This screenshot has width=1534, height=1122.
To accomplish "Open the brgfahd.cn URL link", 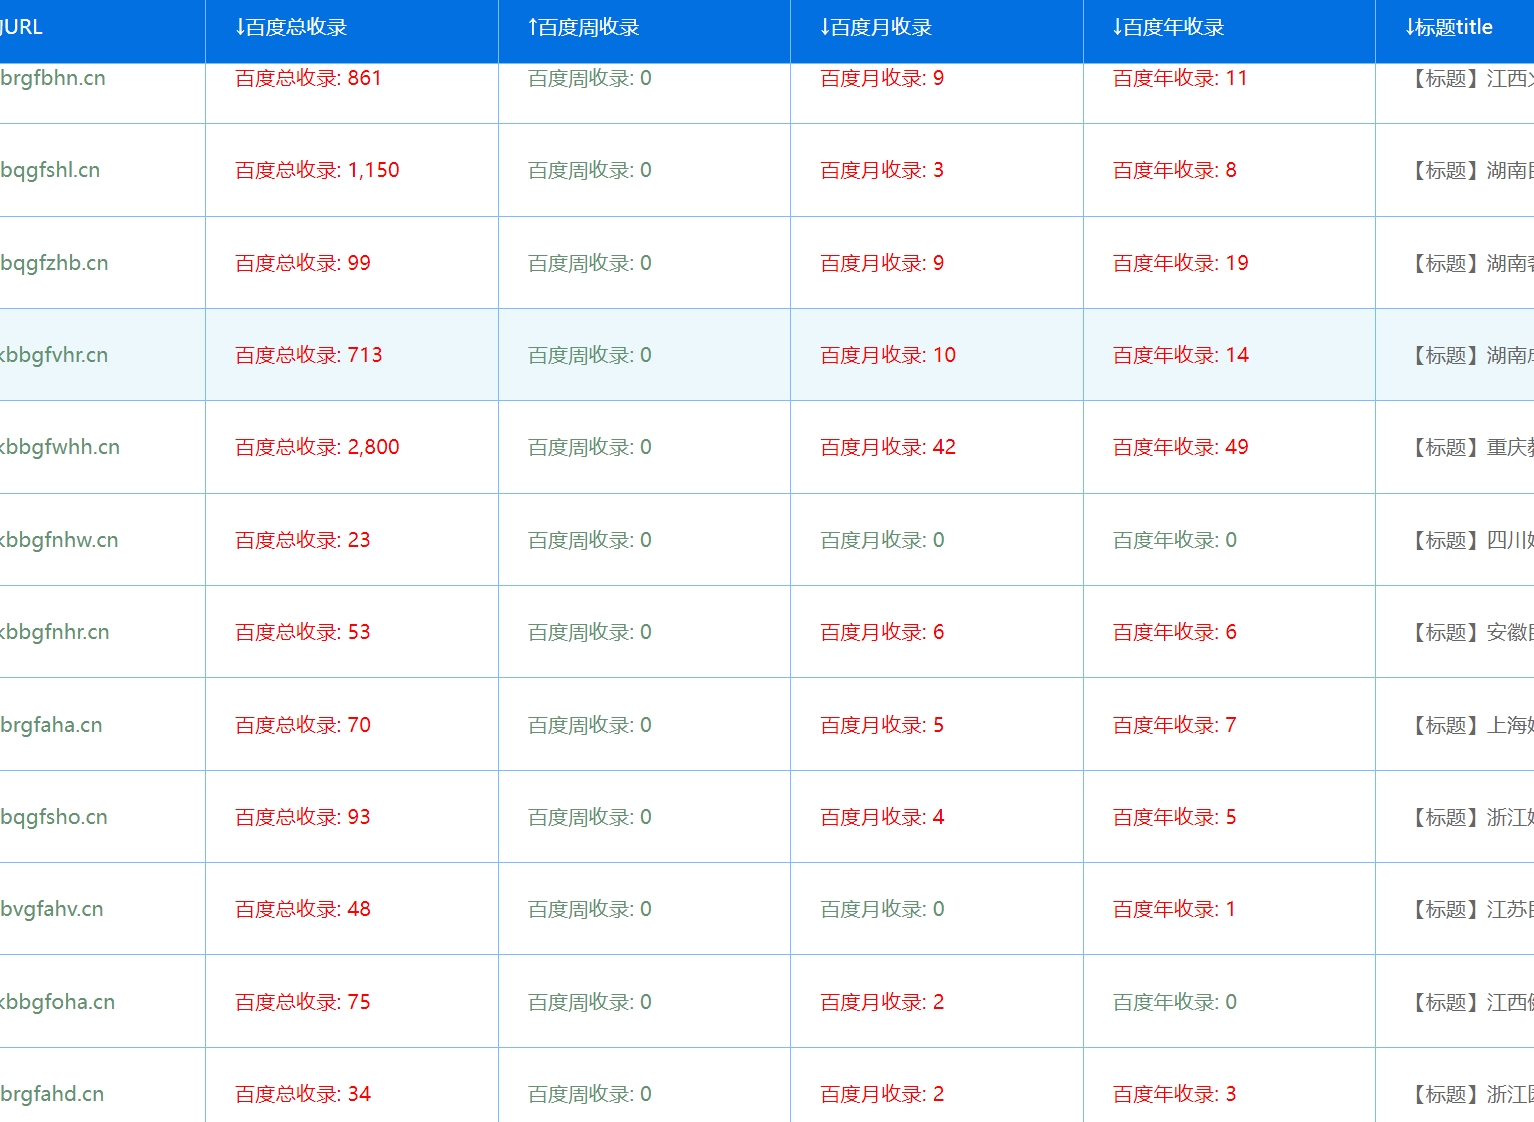I will tap(52, 1094).
